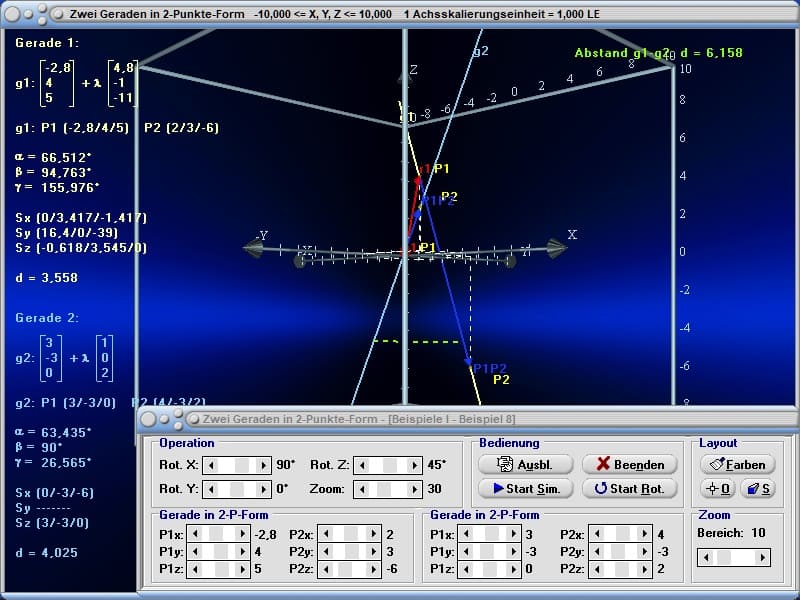Click the X axis label in plot
Image resolution: width=800 pixels, height=600 pixels.
[572, 234]
